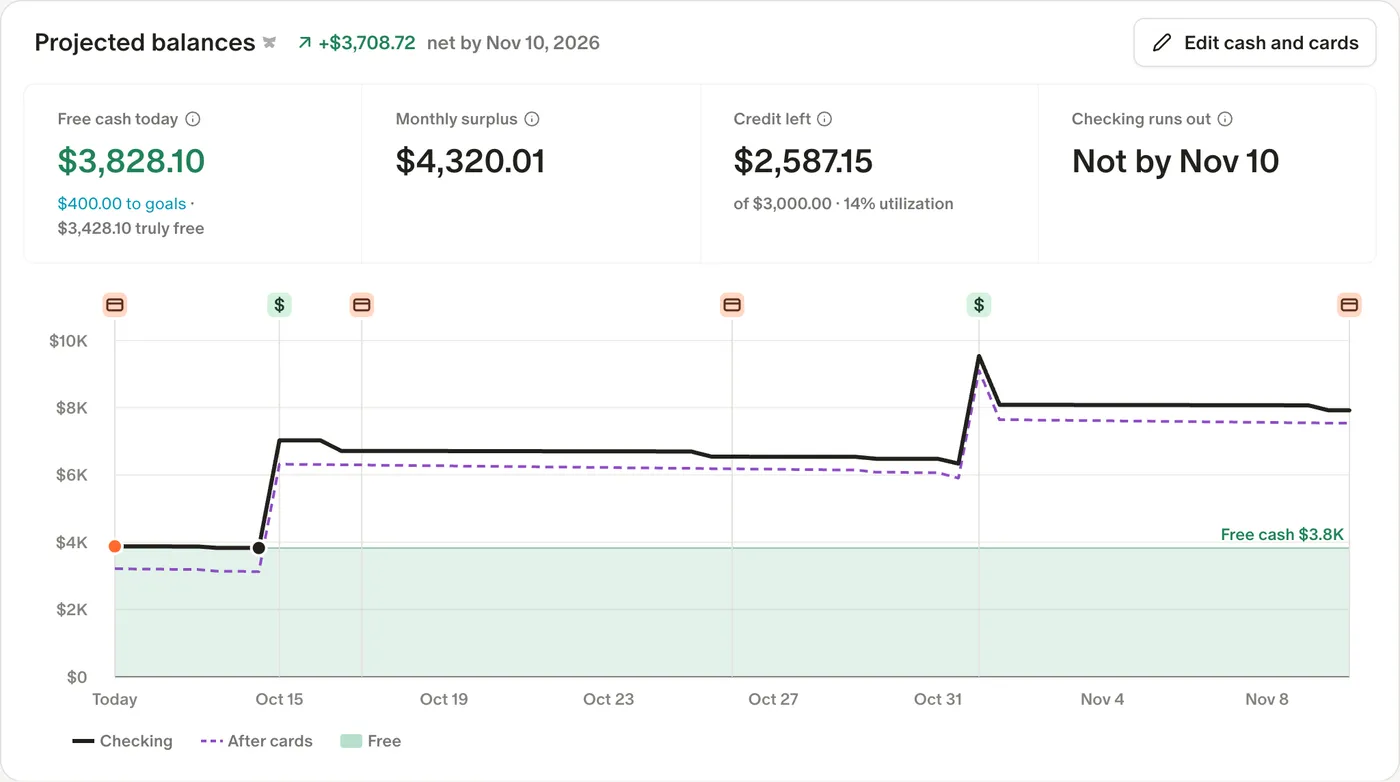Click the Free cash $3.8K chart label
Screen dimensions: 1400x782
pos(1282,535)
